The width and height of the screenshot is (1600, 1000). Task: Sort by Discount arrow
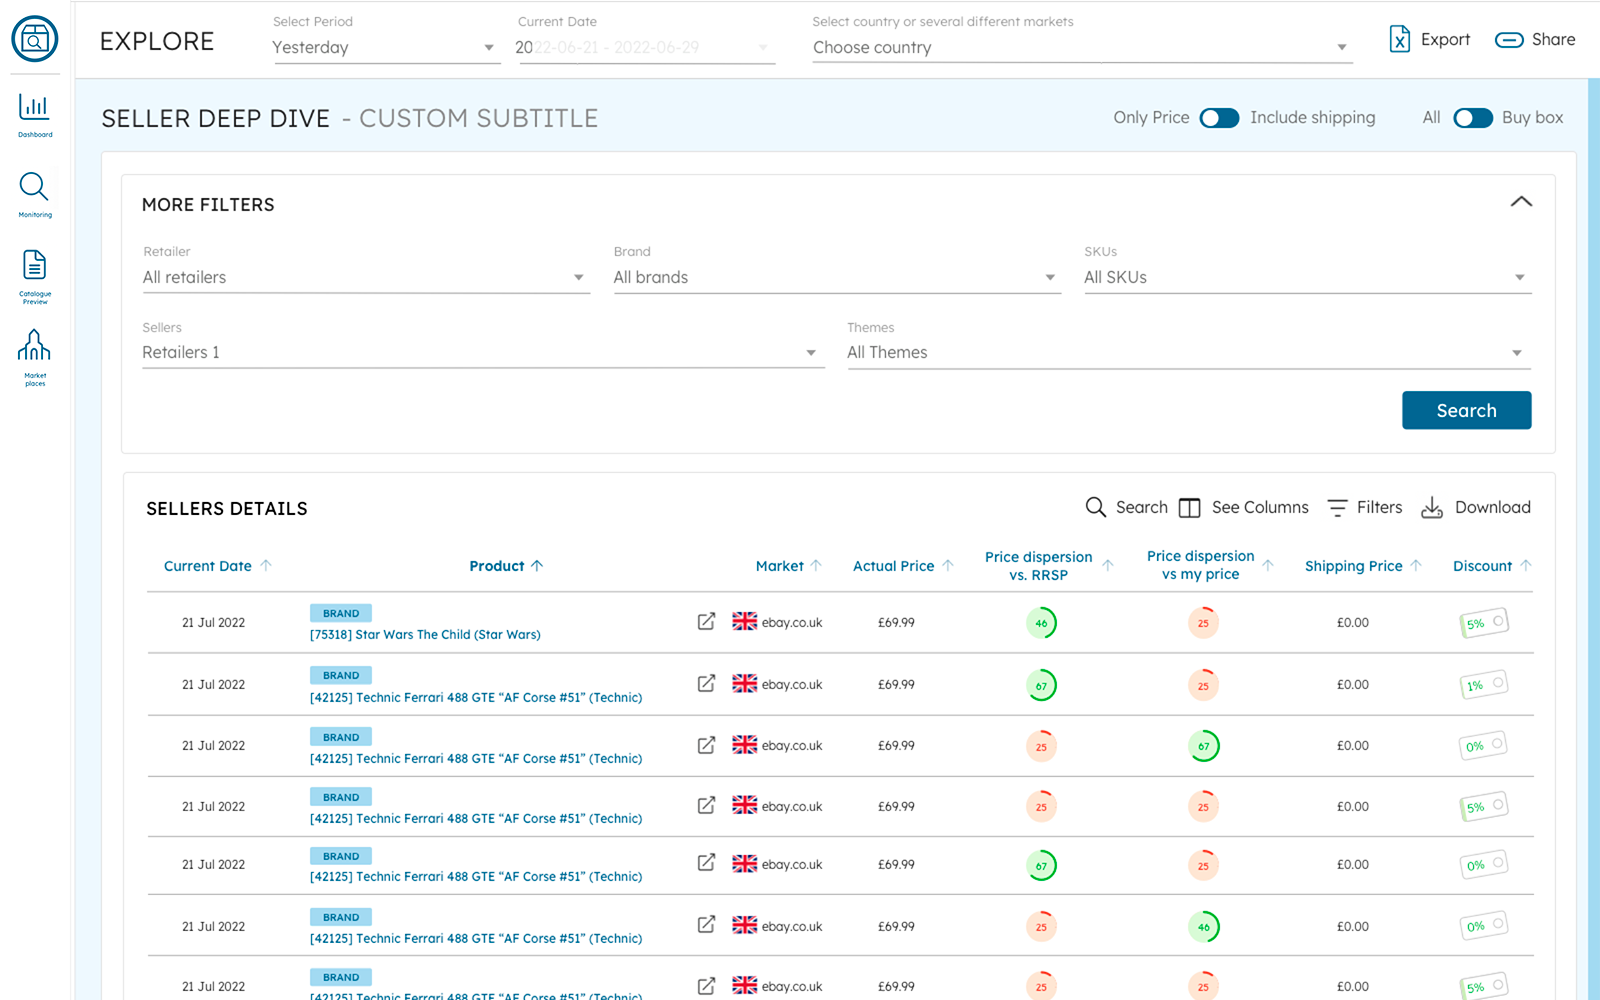click(x=1526, y=566)
